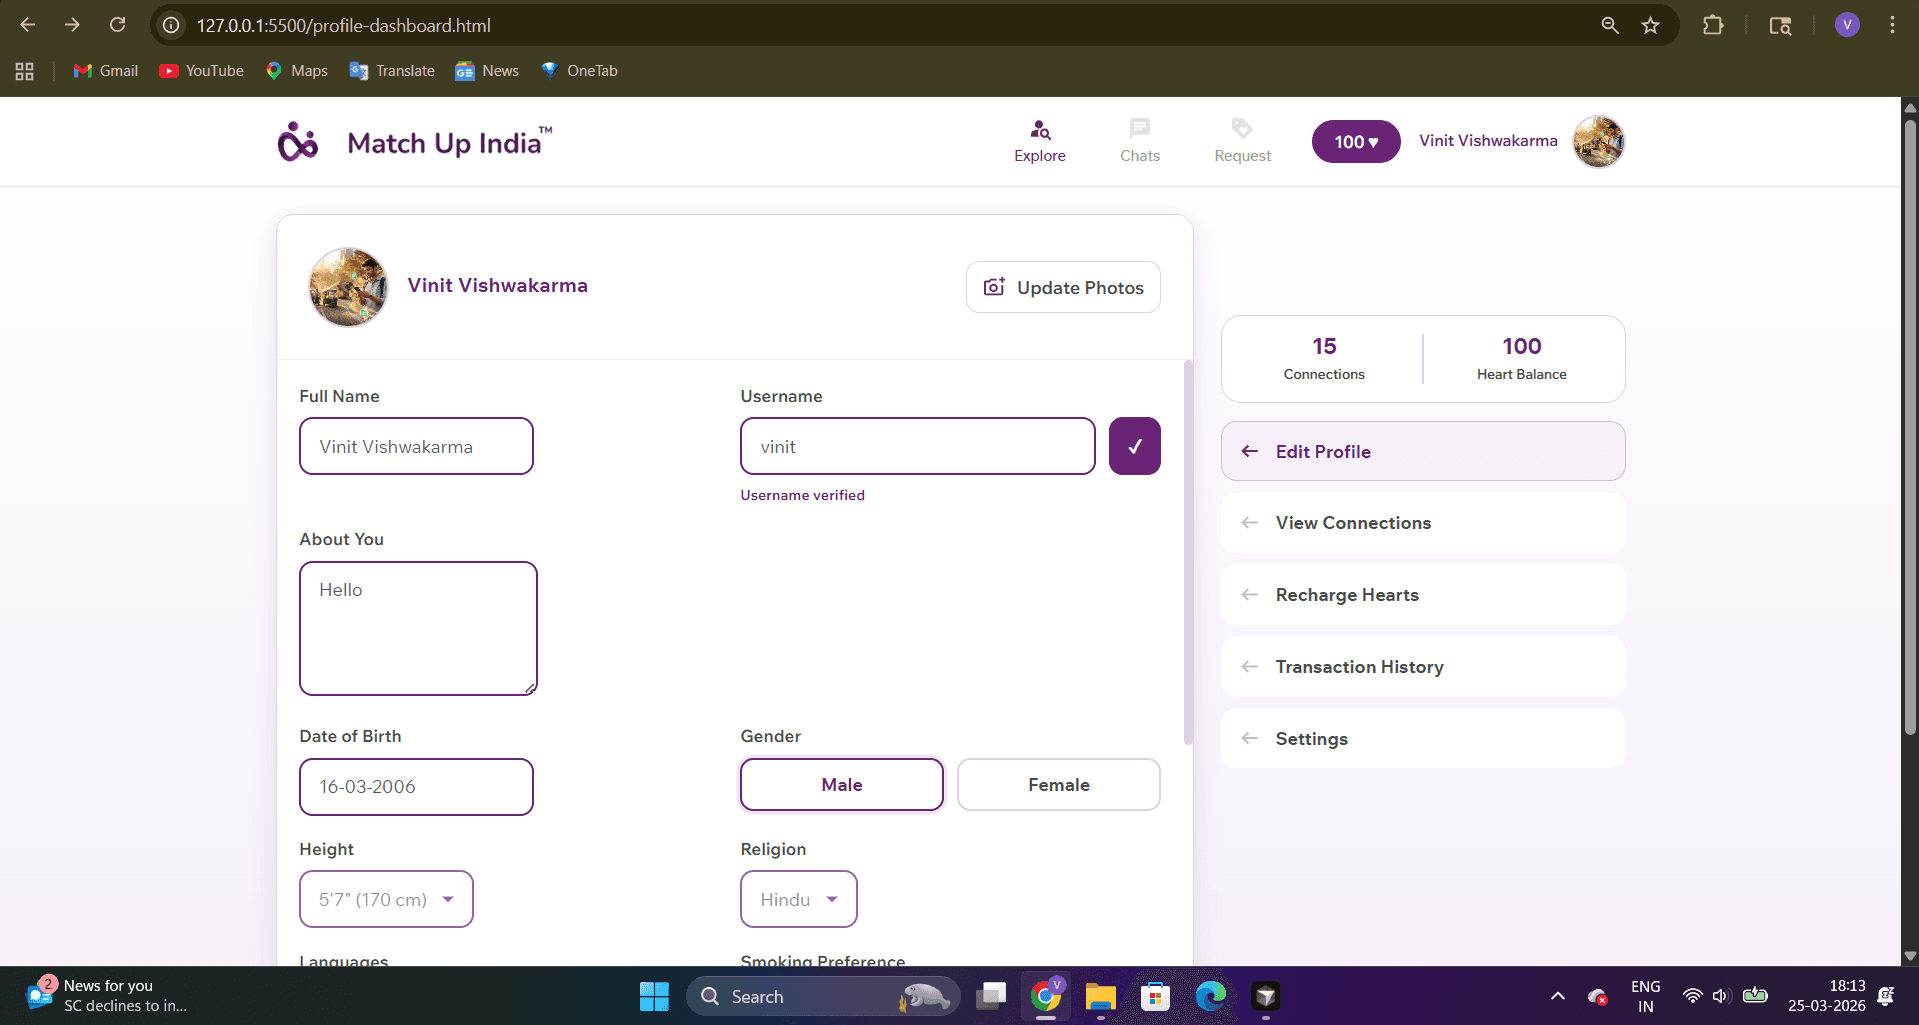Open the News for you widget
The height and width of the screenshot is (1025, 1919).
(106, 995)
